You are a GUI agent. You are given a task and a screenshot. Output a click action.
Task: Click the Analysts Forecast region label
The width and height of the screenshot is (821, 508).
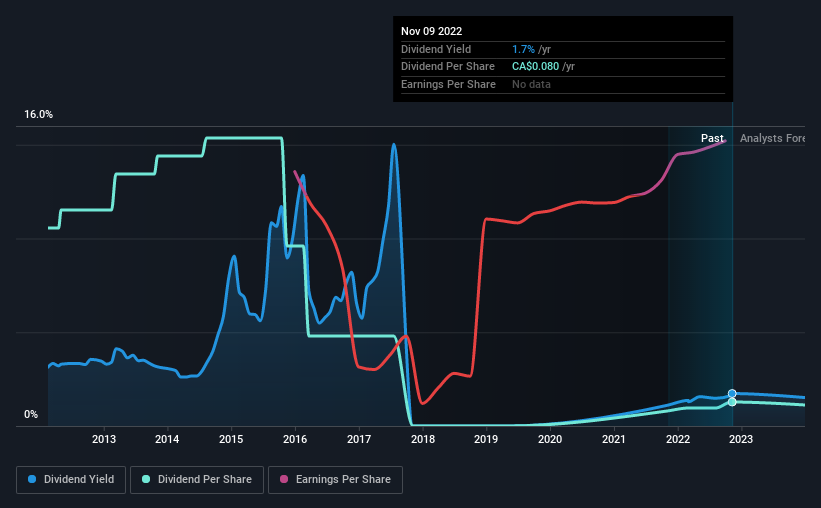coord(772,138)
